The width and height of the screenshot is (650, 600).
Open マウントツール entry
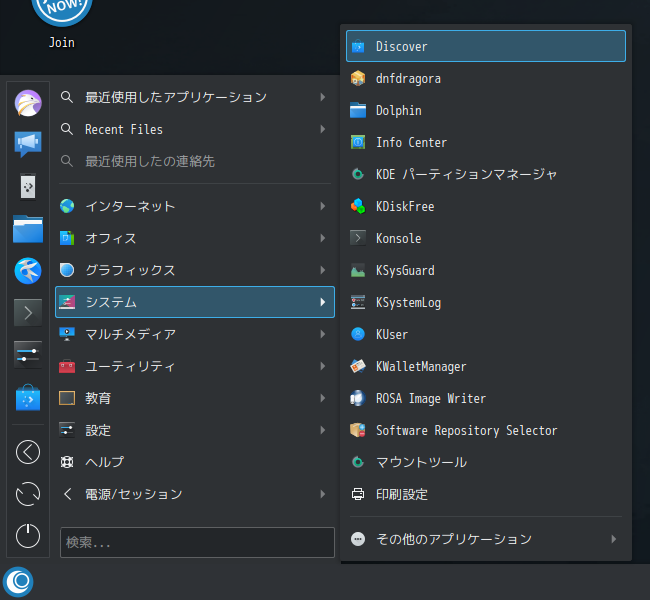(x=486, y=462)
